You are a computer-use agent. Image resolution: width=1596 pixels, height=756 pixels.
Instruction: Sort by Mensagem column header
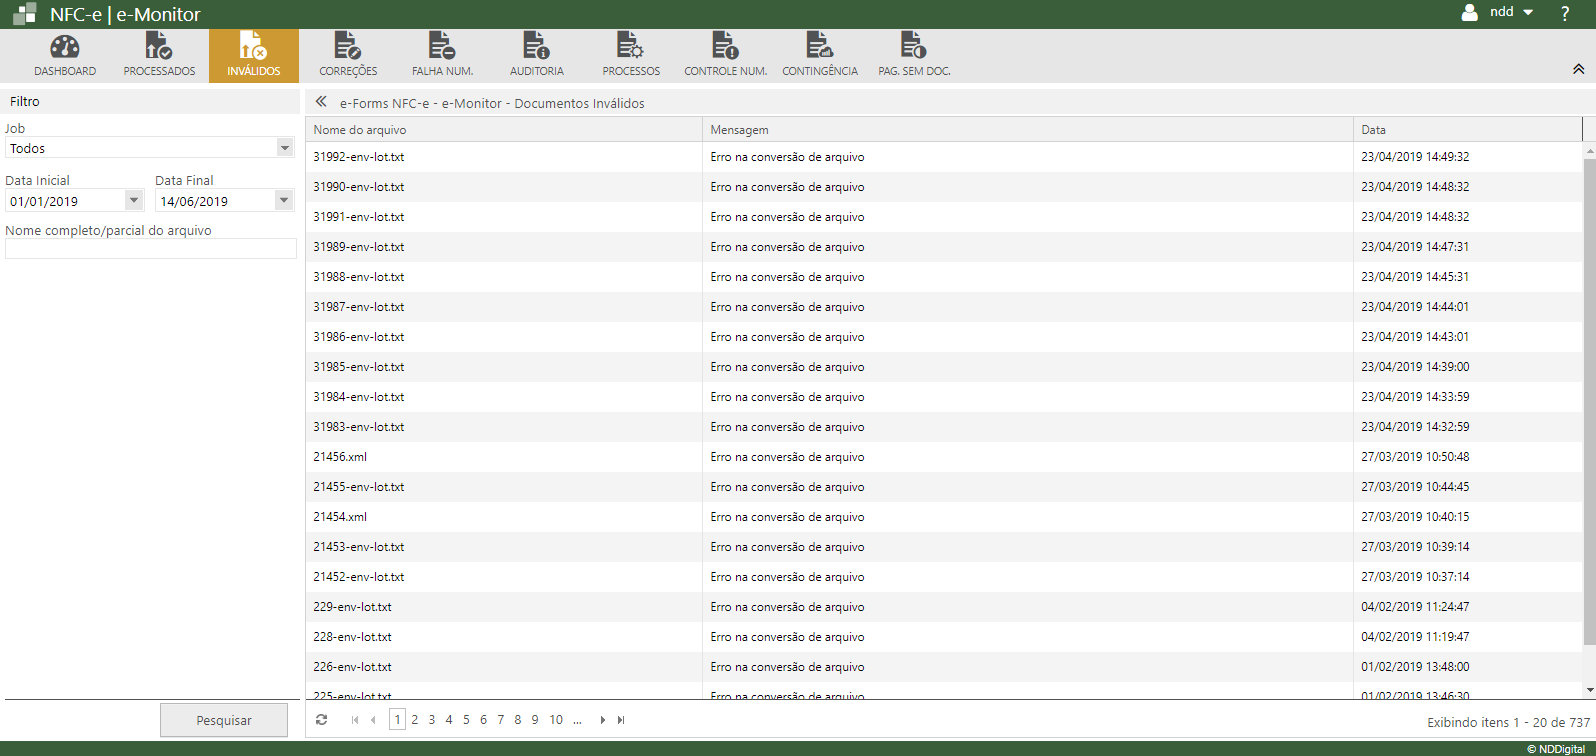(x=1028, y=130)
